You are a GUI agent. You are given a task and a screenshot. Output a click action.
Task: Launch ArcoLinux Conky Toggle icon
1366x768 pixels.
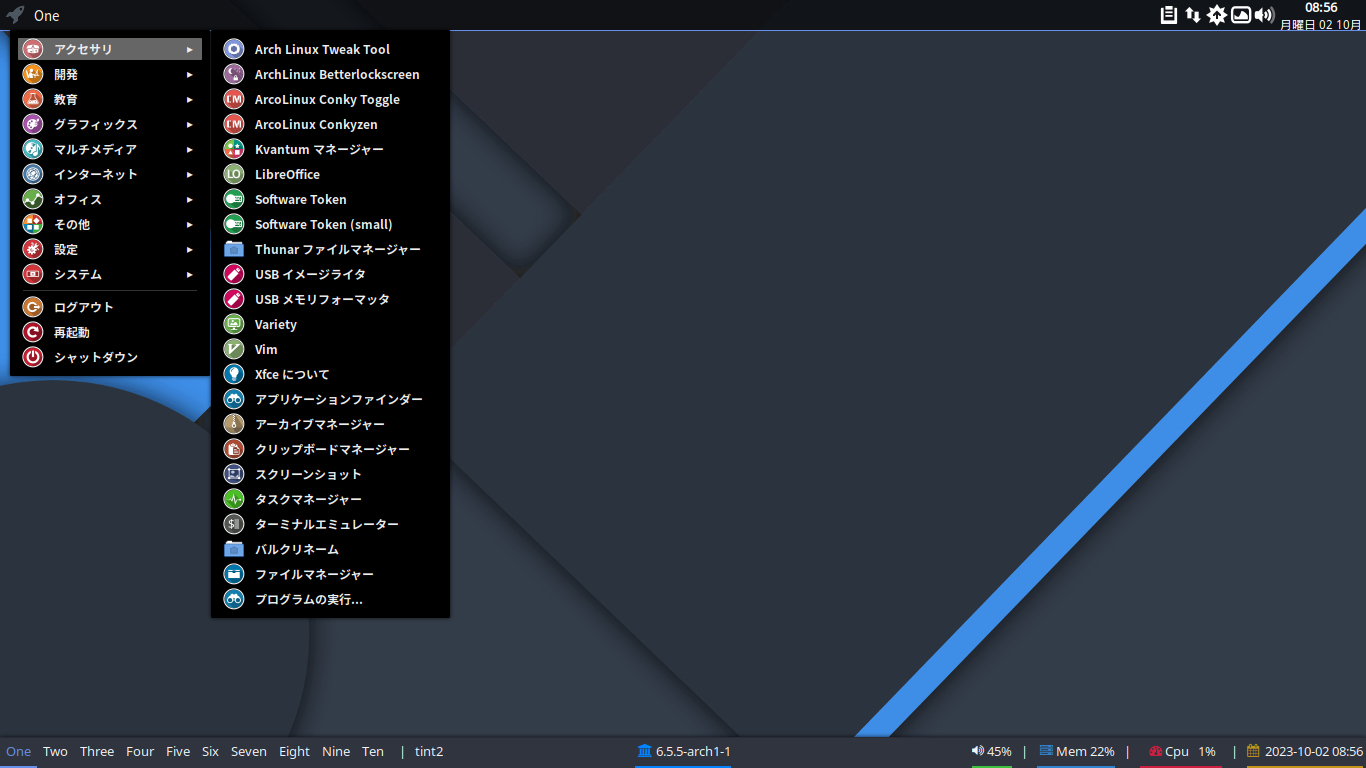coord(233,99)
